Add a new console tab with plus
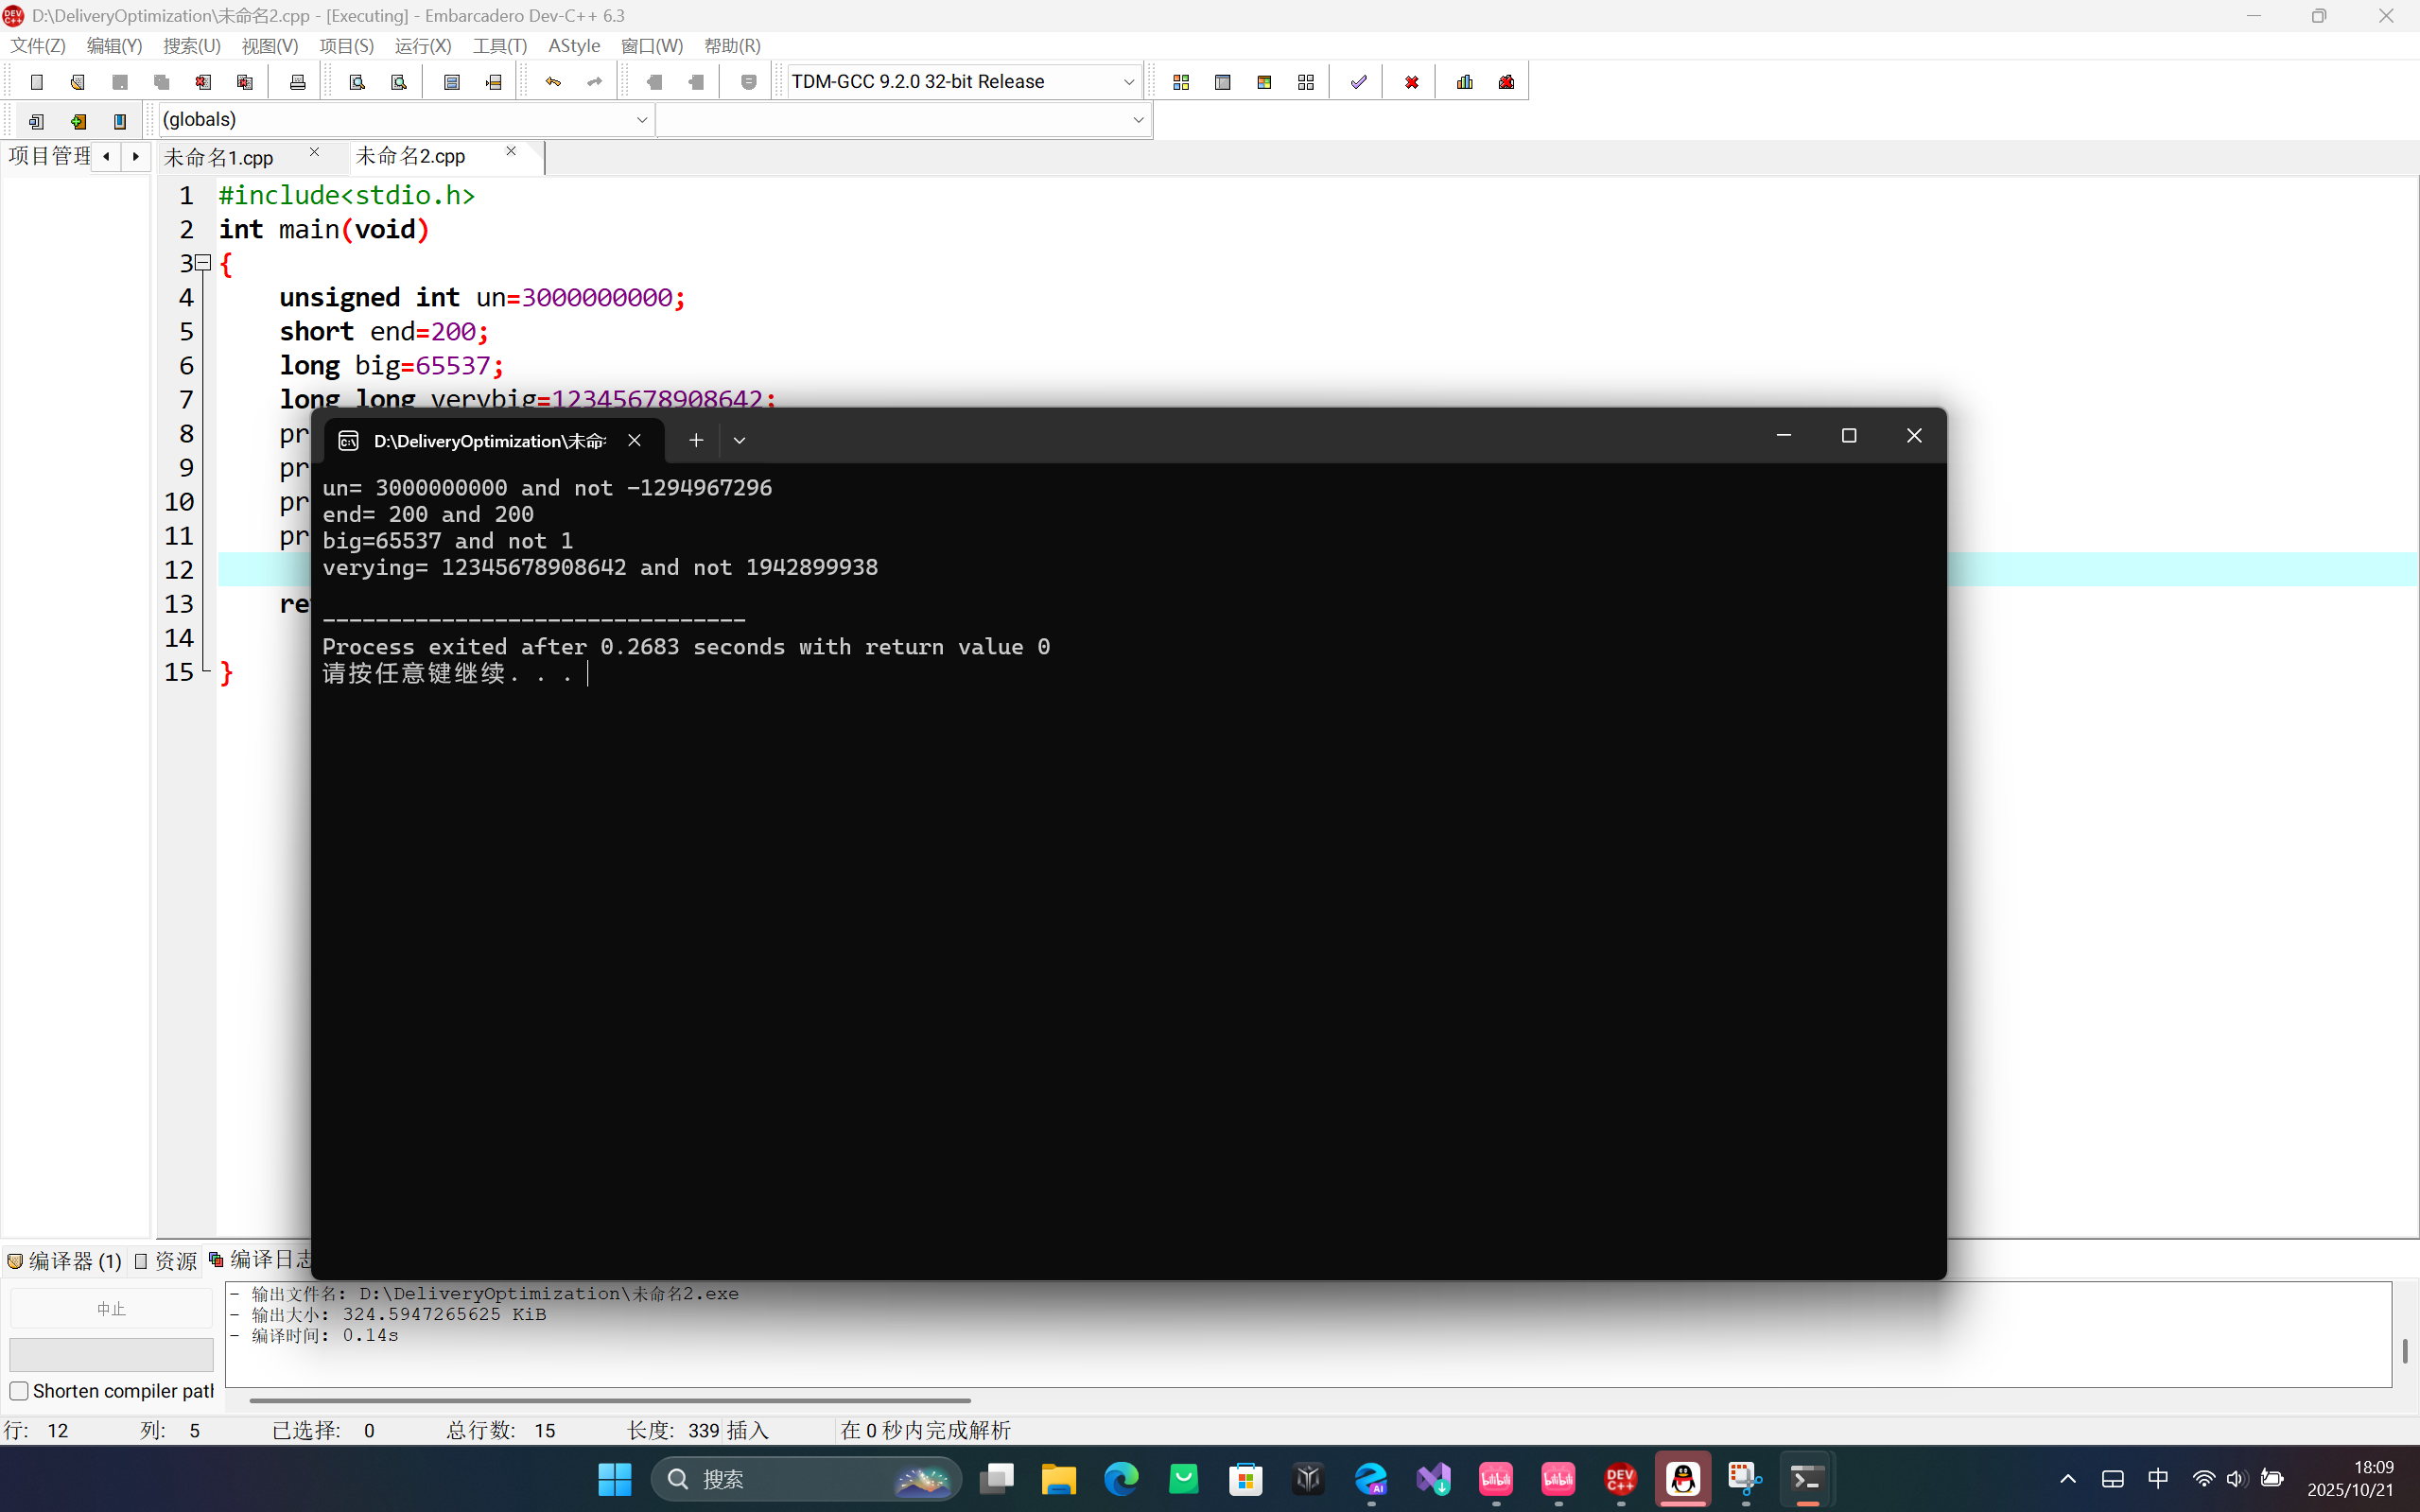The image size is (2420, 1512). point(696,440)
